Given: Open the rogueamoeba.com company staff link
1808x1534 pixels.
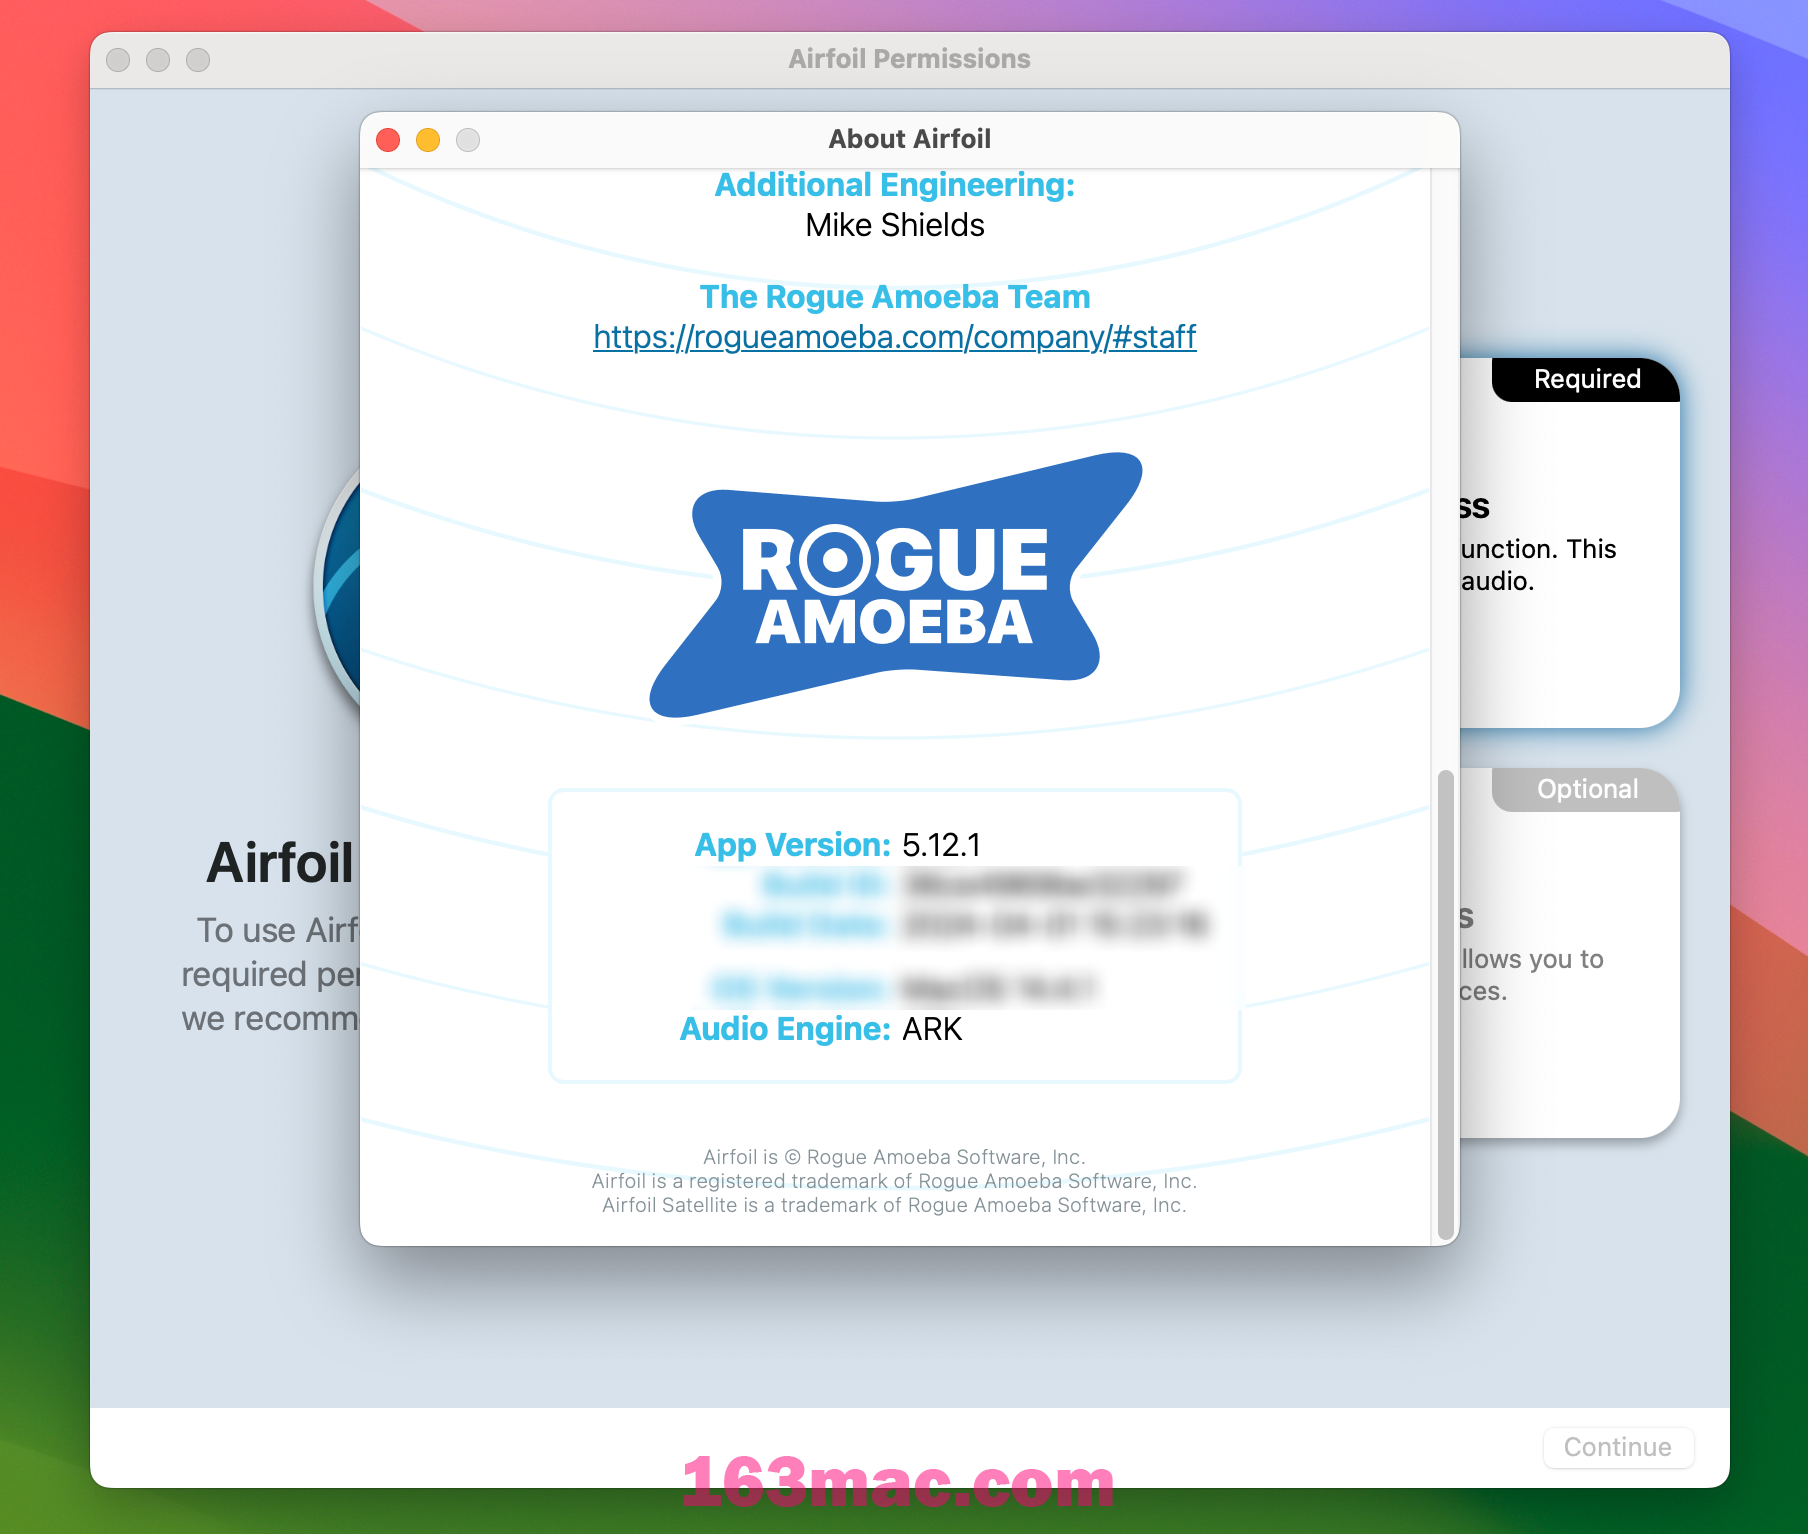Looking at the screenshot, I should [x=895, y=337].
